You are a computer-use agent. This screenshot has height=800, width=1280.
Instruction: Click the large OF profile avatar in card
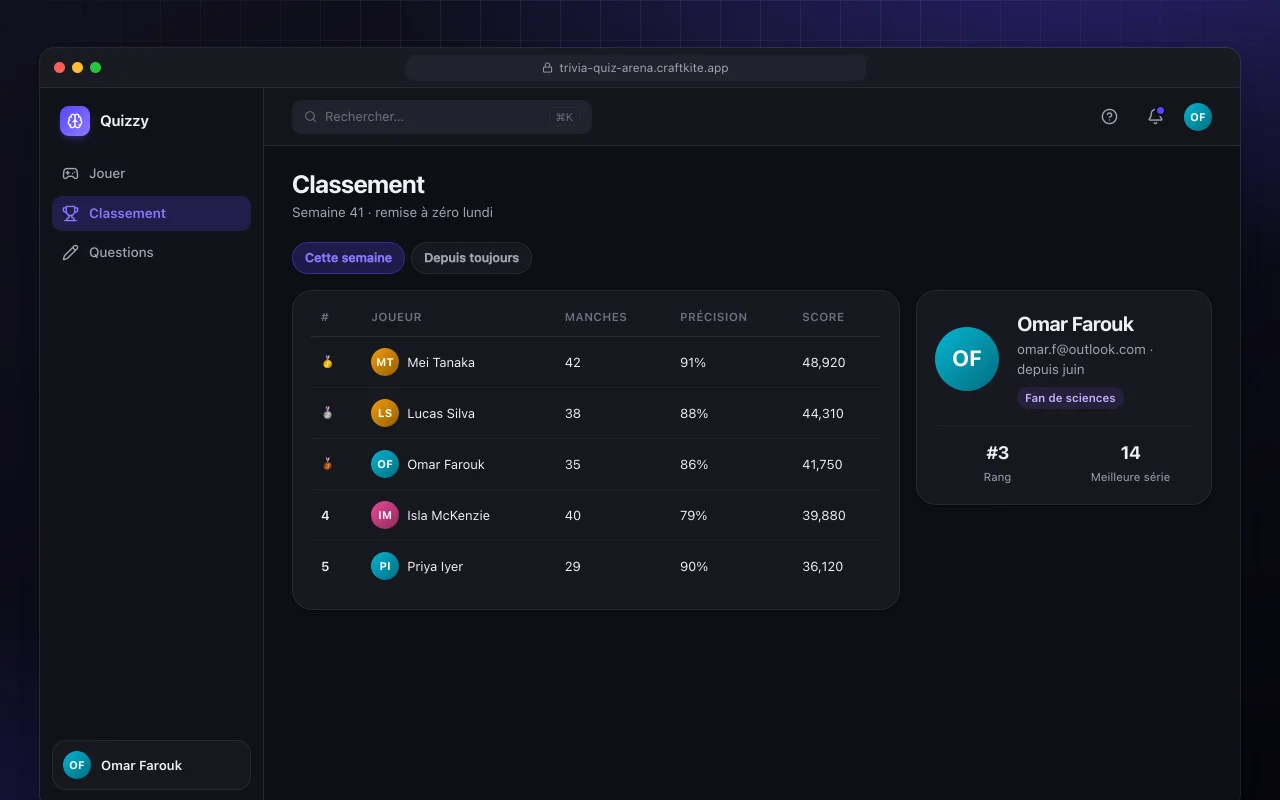[x=967, y=359]
